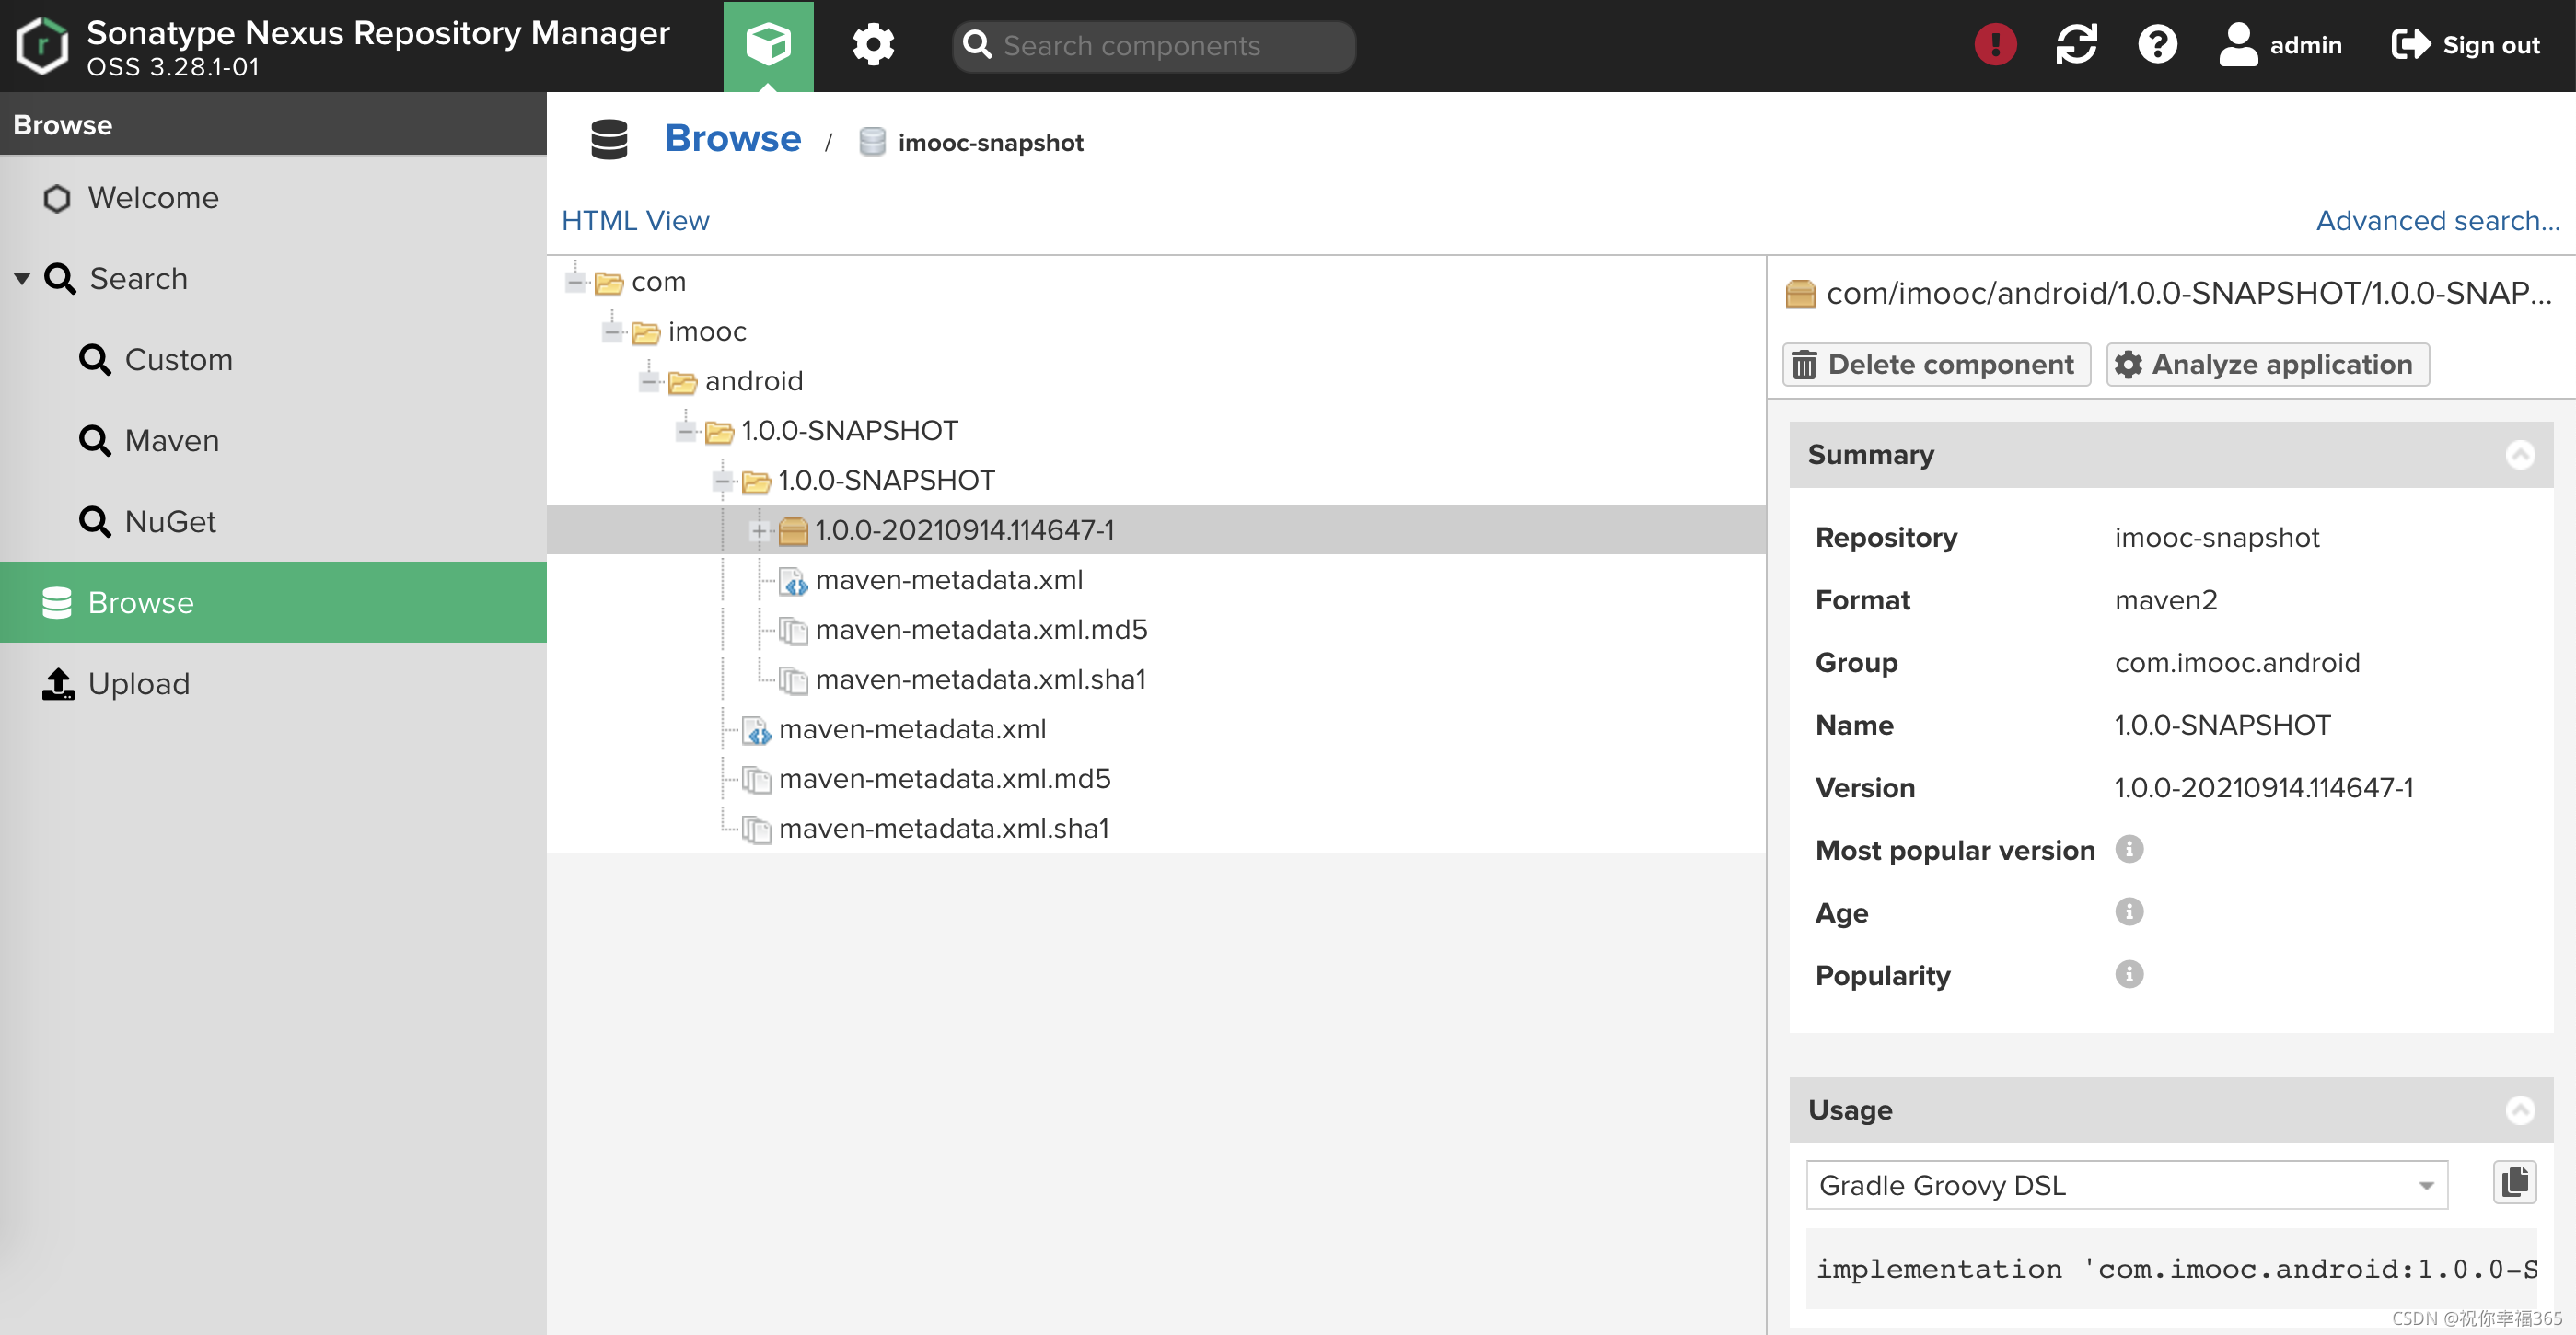Expand the 1.0.0-20210914.114647-1 tree node
The width and height of the screenshot is (2576, 1335).
759,530
